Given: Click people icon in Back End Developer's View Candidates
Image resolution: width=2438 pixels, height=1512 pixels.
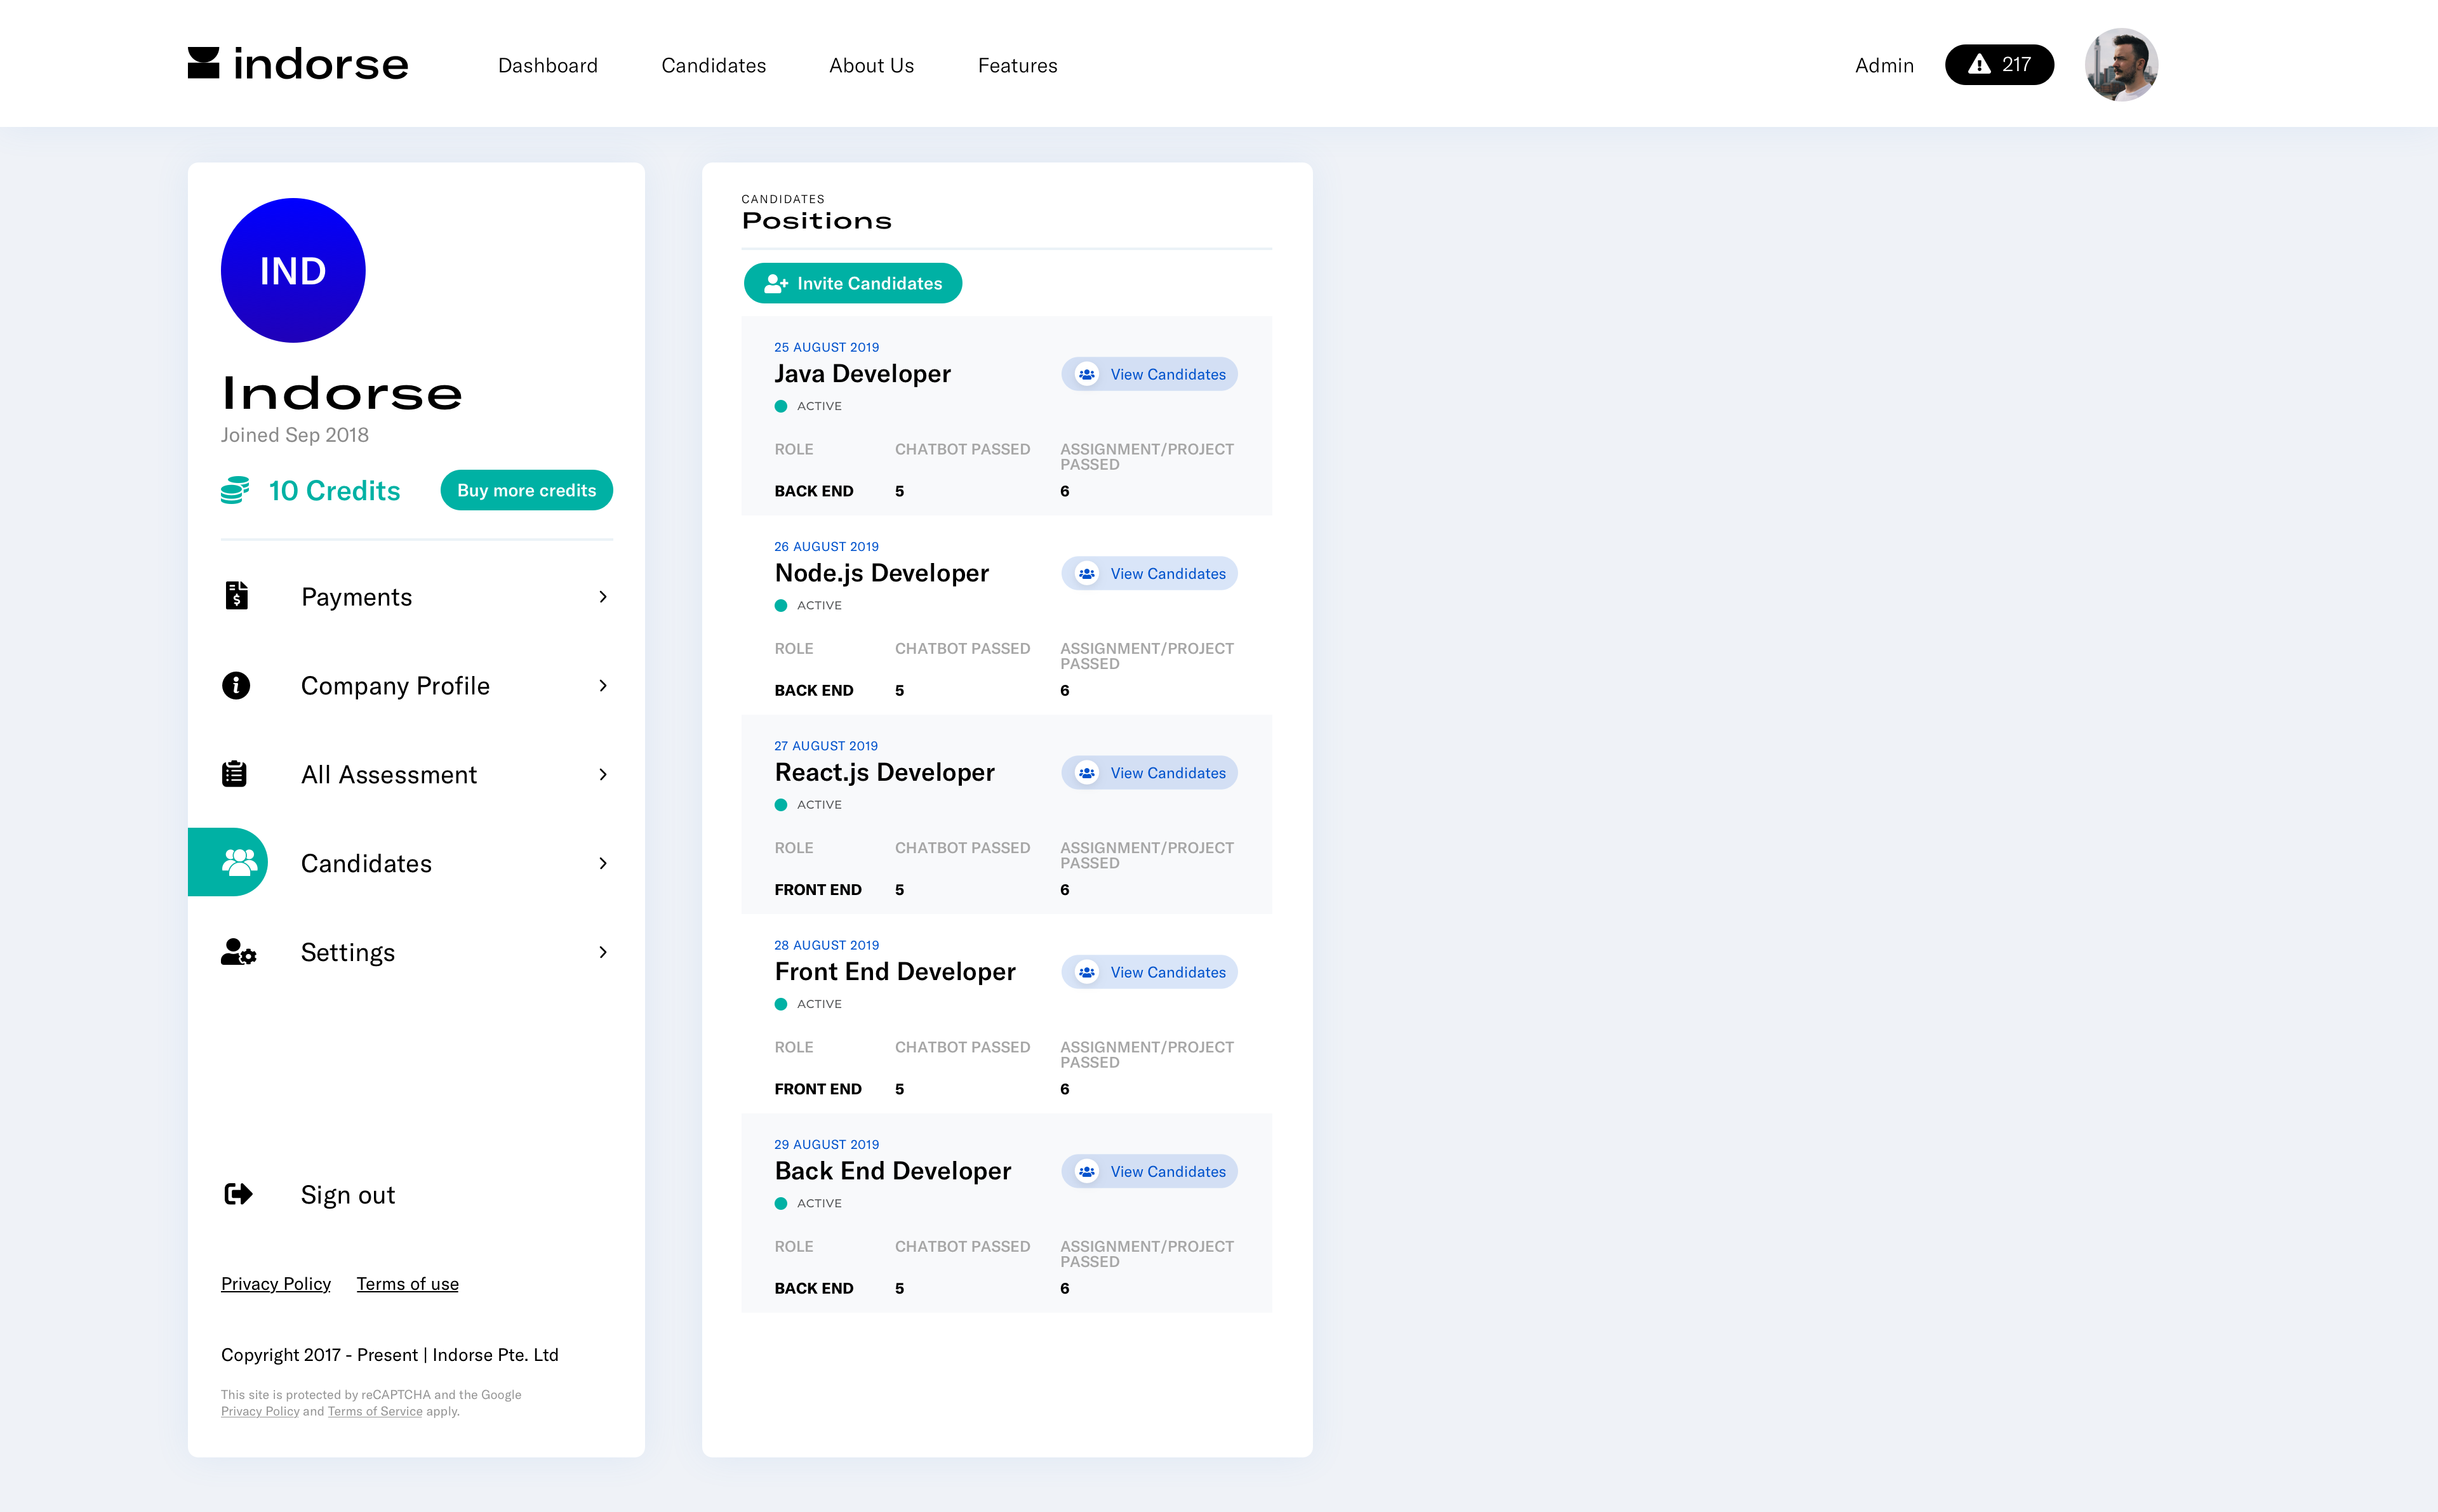Looking at the screenshot, I should 1086,1171.
